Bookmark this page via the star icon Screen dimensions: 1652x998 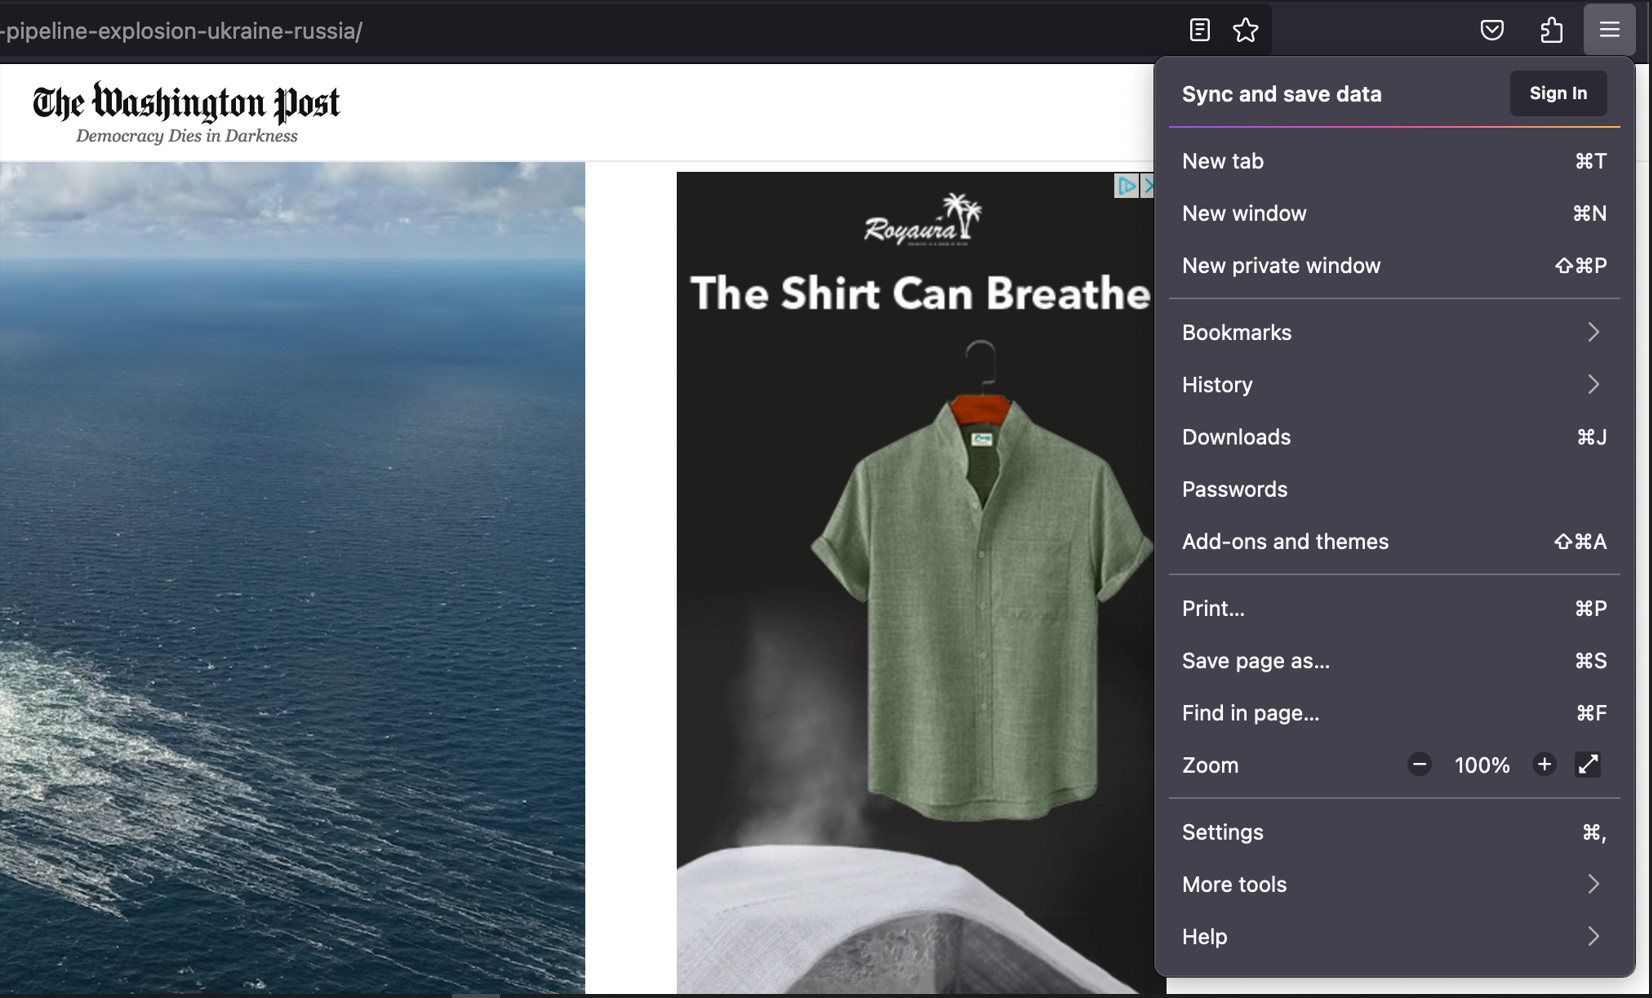[x=1245, y=30]
